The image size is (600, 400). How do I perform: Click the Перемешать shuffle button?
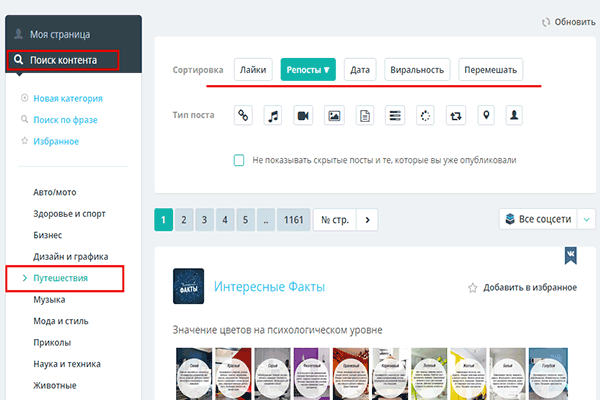pyautogui.click(x=490, y=69)
